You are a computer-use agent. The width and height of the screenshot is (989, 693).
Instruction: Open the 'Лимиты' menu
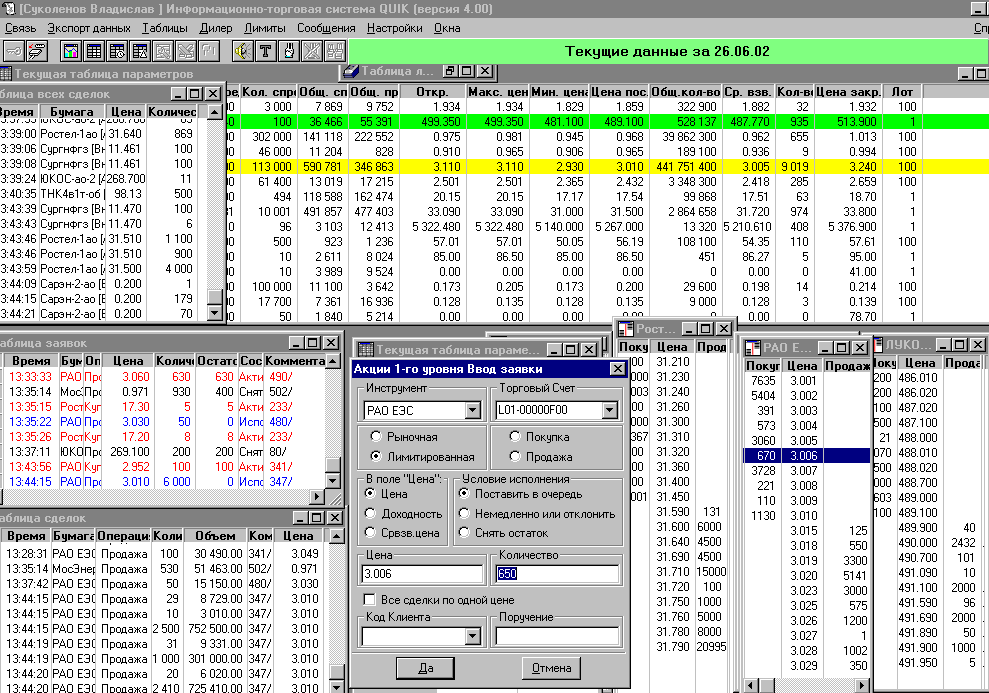[x=265, y=28]
